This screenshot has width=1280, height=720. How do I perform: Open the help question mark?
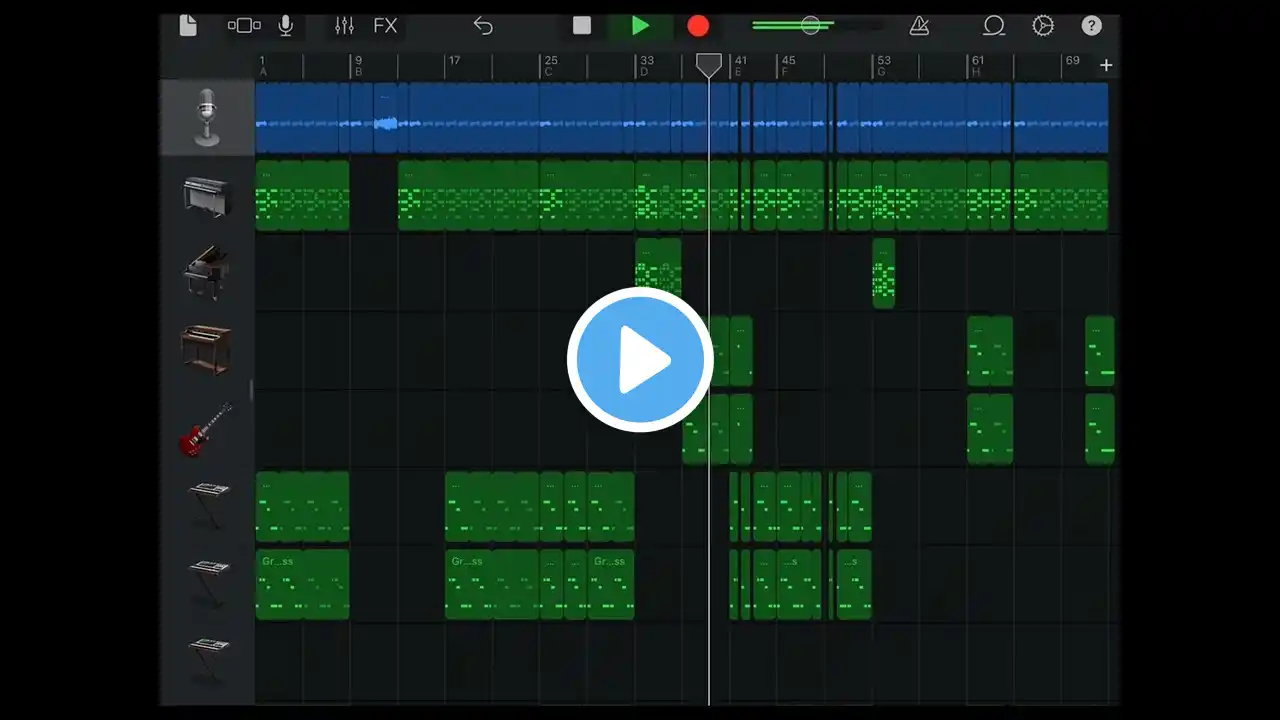click(x=1091, y=26)
